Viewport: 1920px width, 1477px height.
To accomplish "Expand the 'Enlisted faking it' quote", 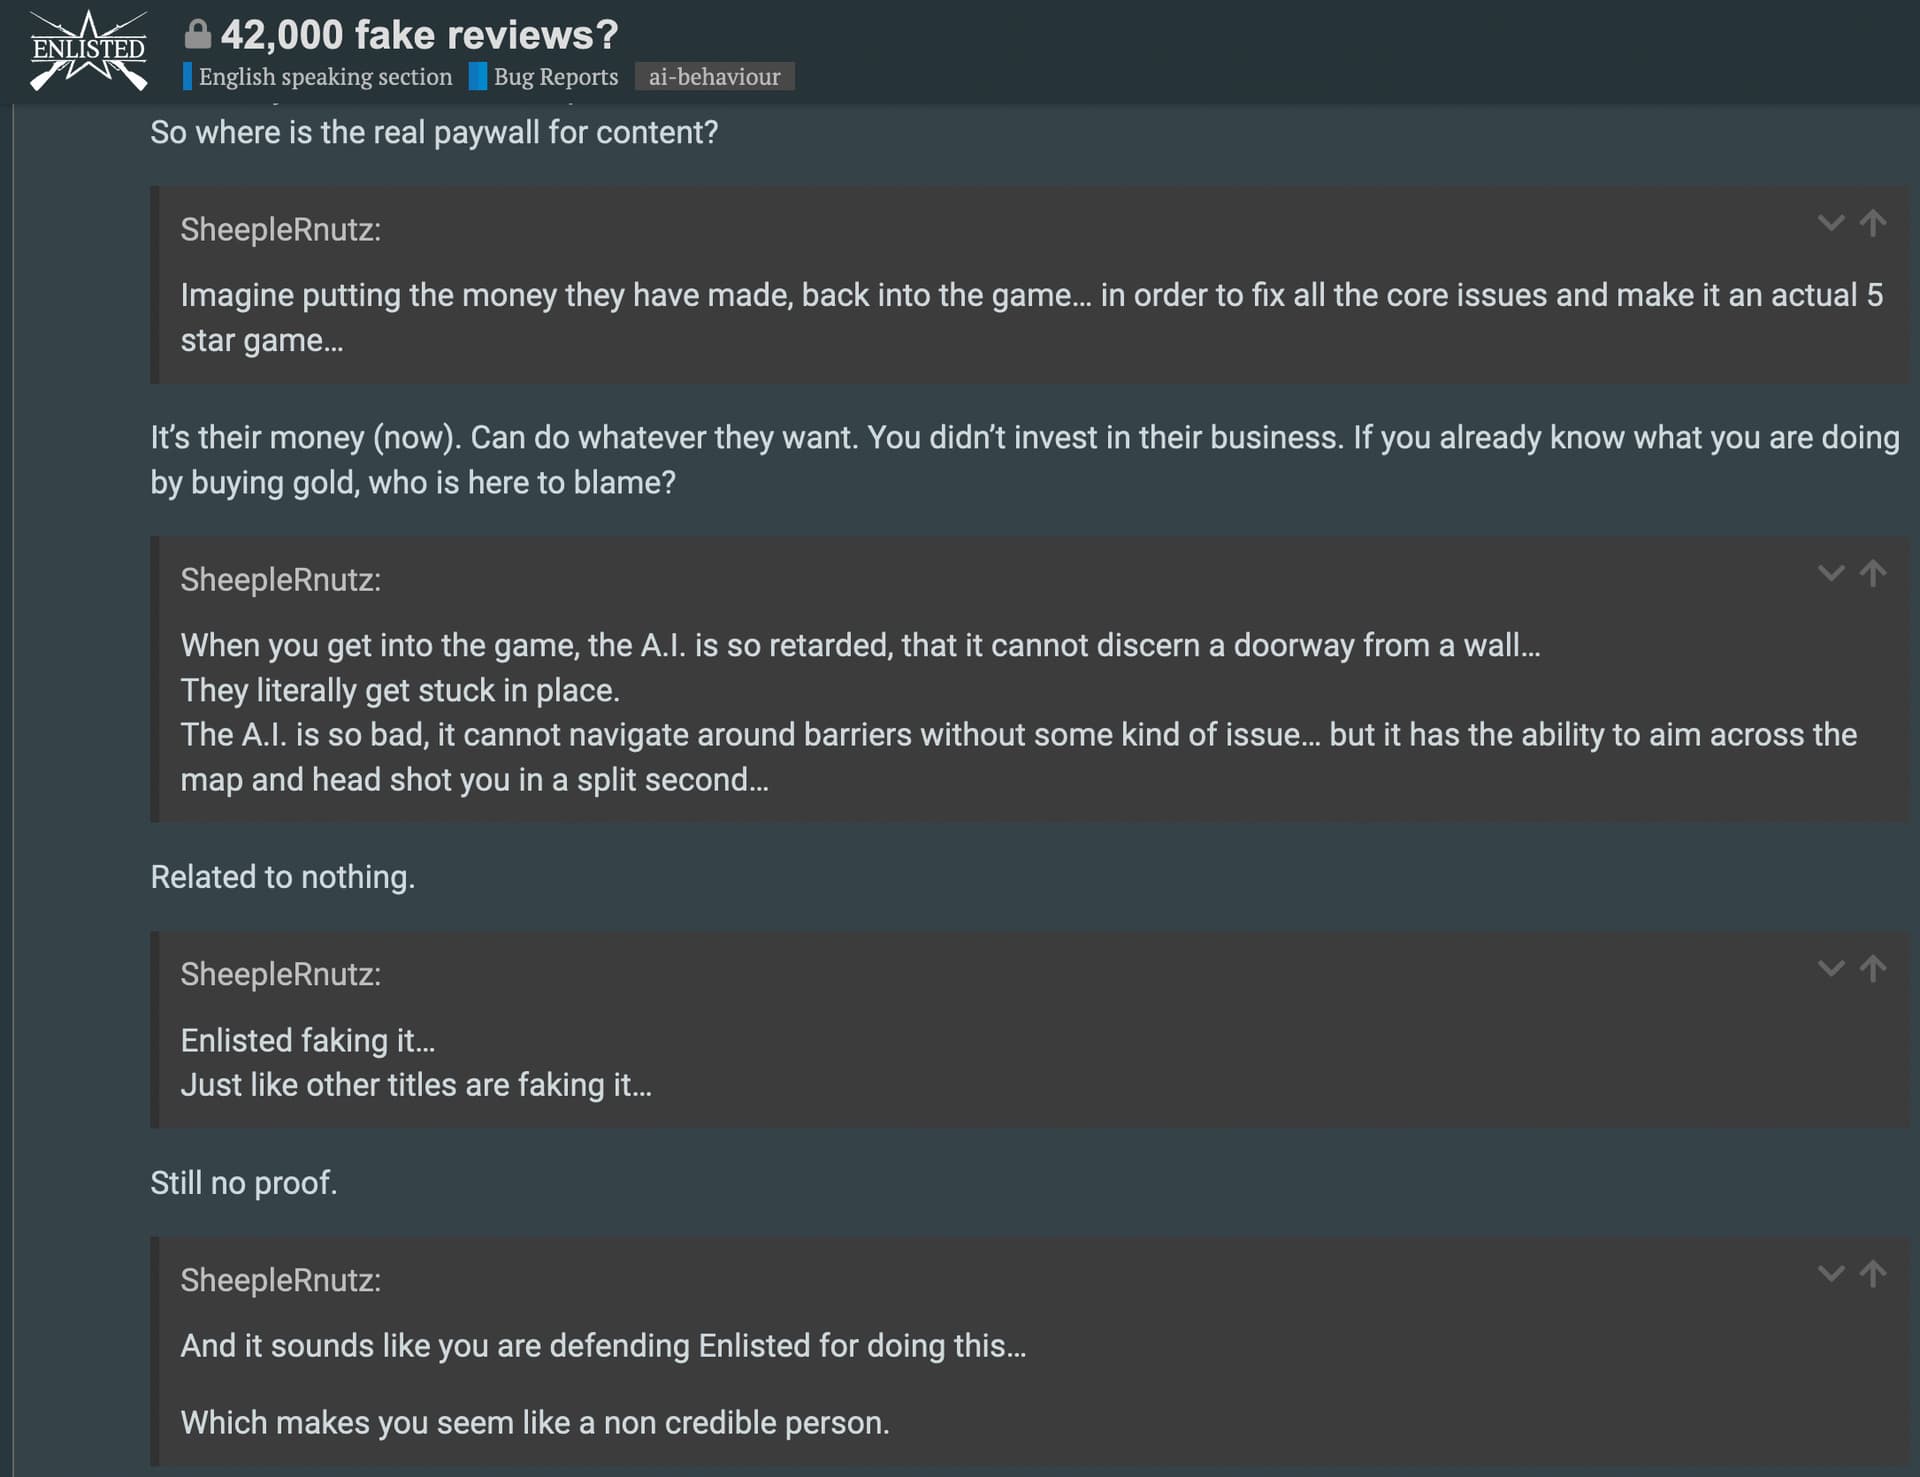I will tap(1830, 968).
